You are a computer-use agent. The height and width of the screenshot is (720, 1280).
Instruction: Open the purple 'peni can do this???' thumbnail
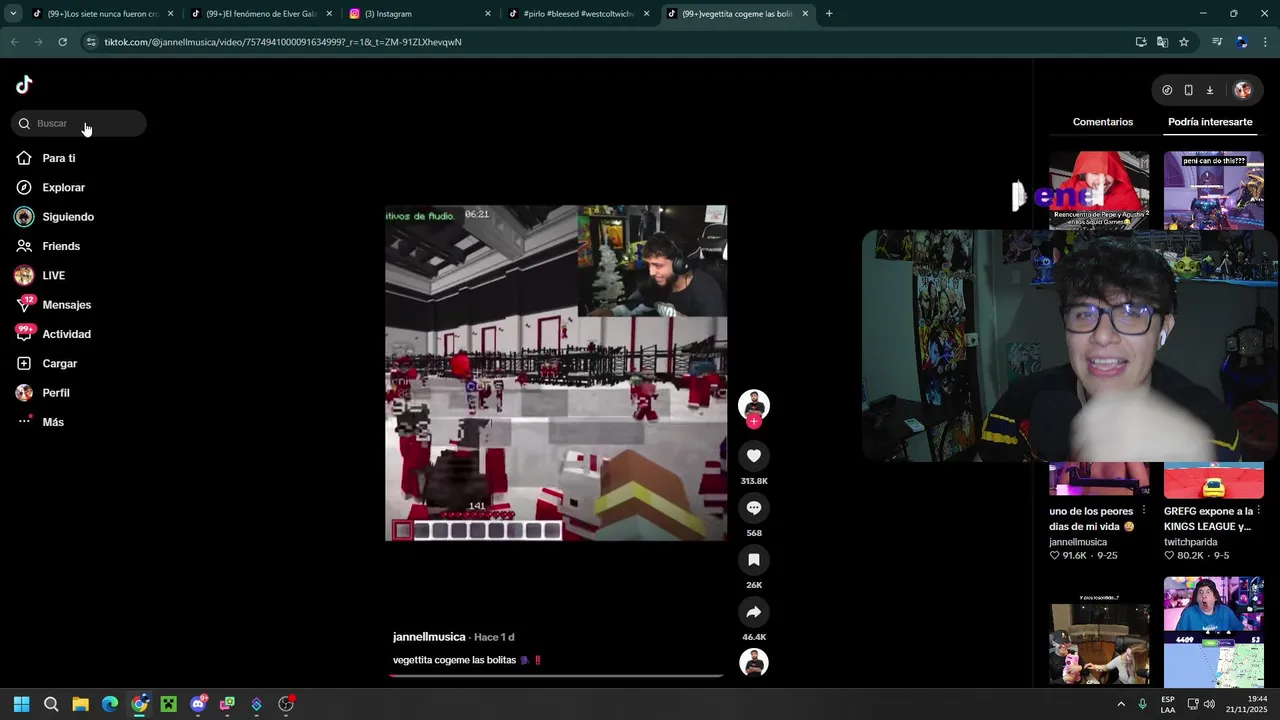(x=1214, y=190)
